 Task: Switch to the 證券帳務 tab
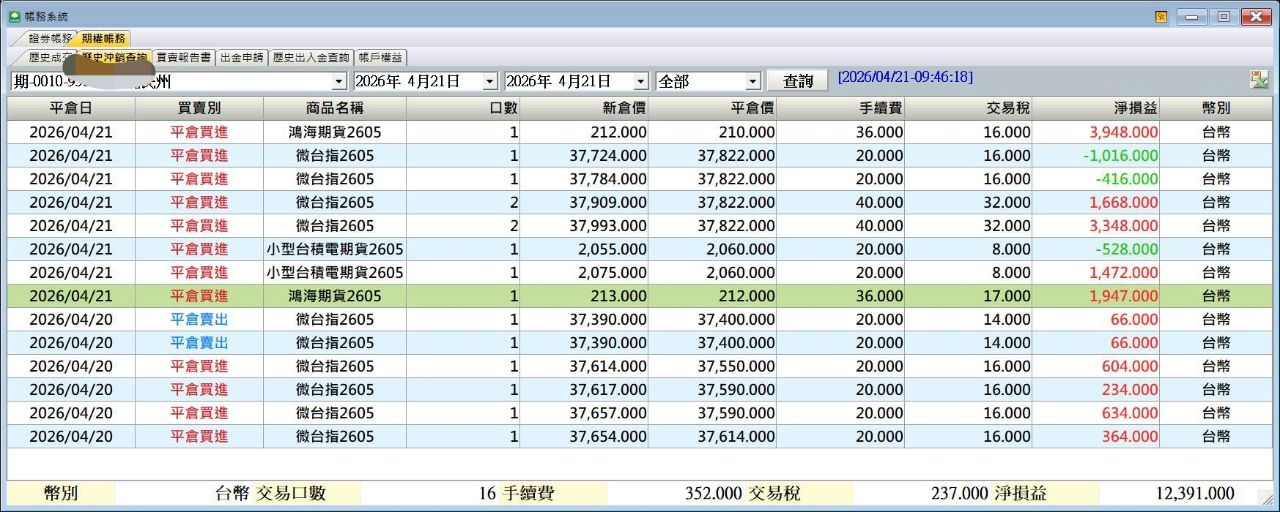(x=50, y=38)
